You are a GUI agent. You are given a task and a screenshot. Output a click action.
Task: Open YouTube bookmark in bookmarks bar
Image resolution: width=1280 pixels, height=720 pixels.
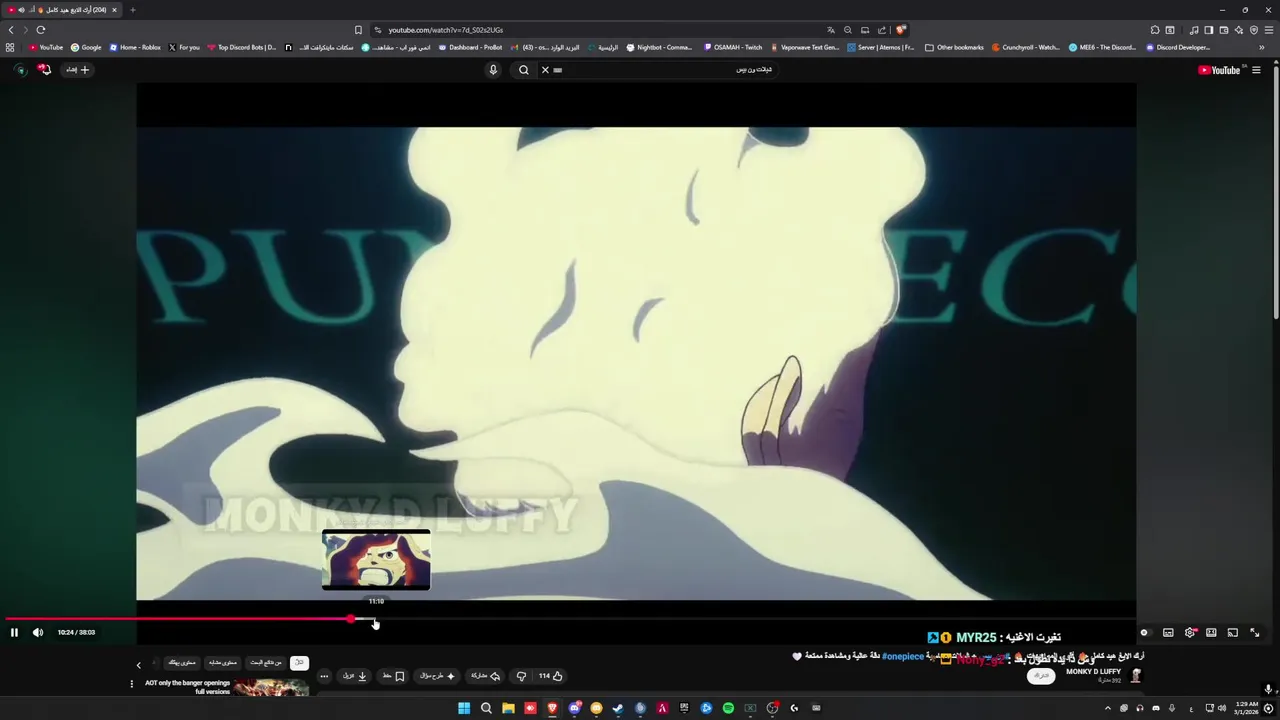[x=45, y=47]
